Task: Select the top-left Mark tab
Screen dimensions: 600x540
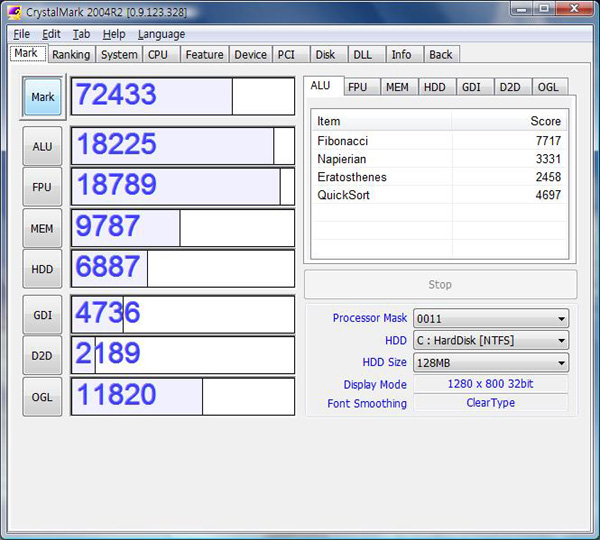Action: click(26, 53)
